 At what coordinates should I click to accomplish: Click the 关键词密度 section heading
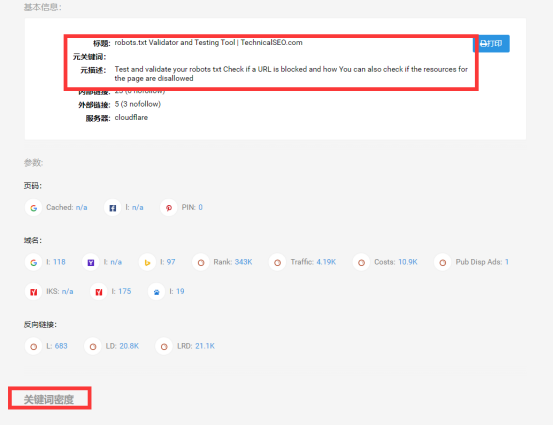point(49,400)
